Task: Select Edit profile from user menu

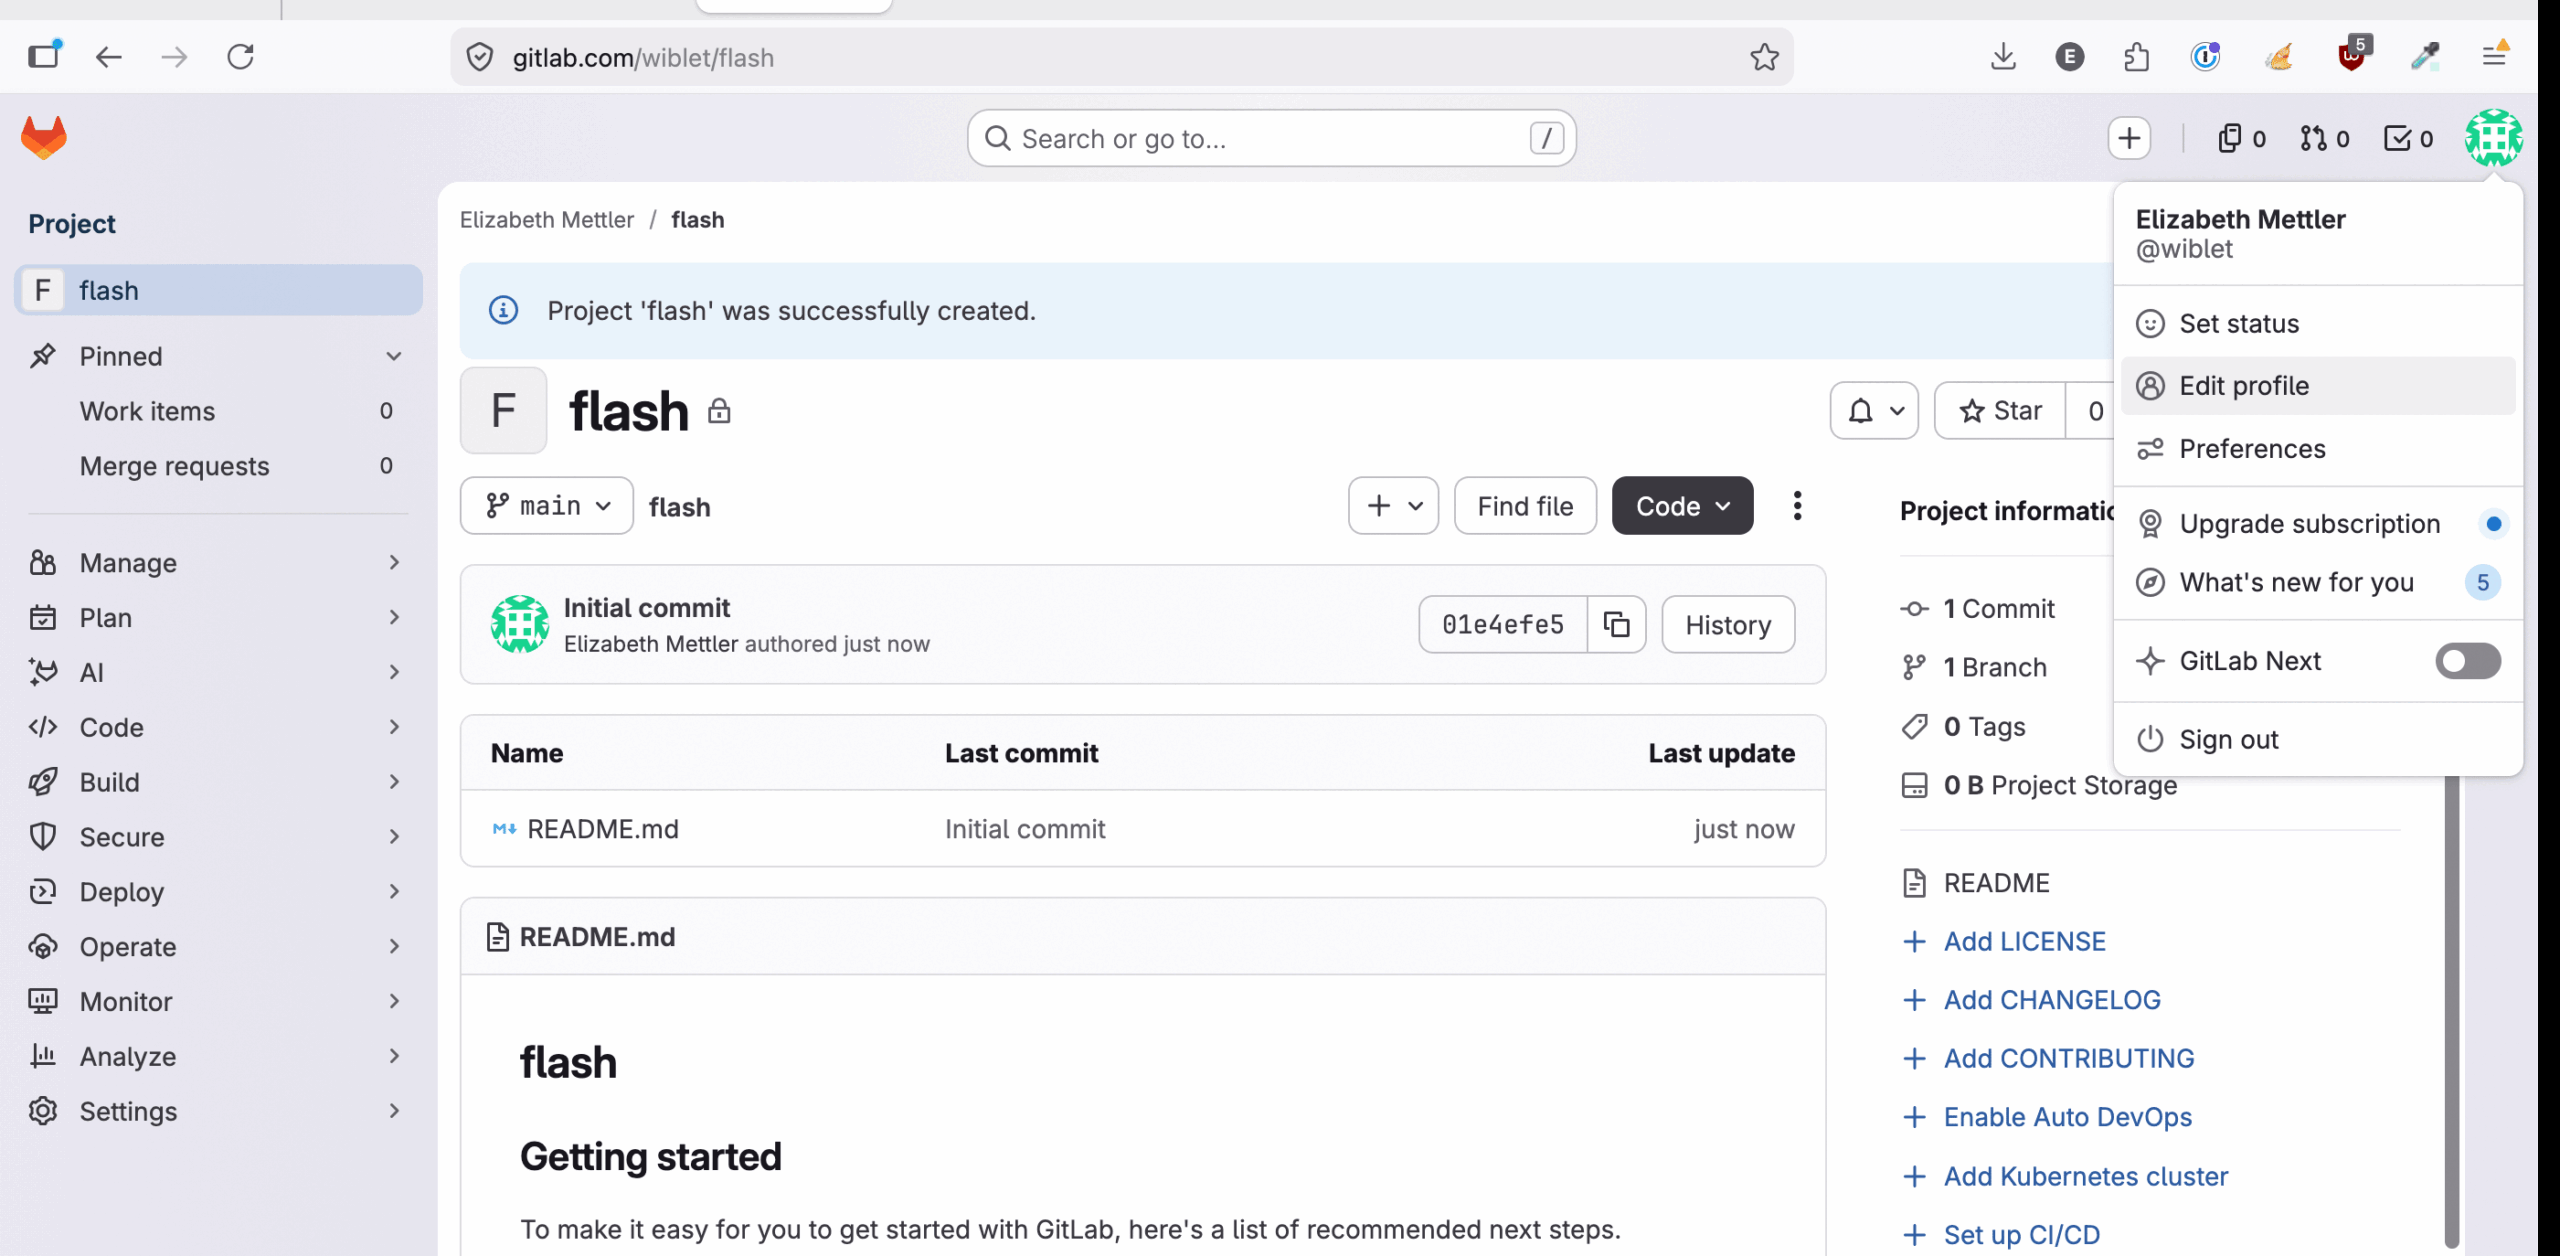Action: 2318,386
